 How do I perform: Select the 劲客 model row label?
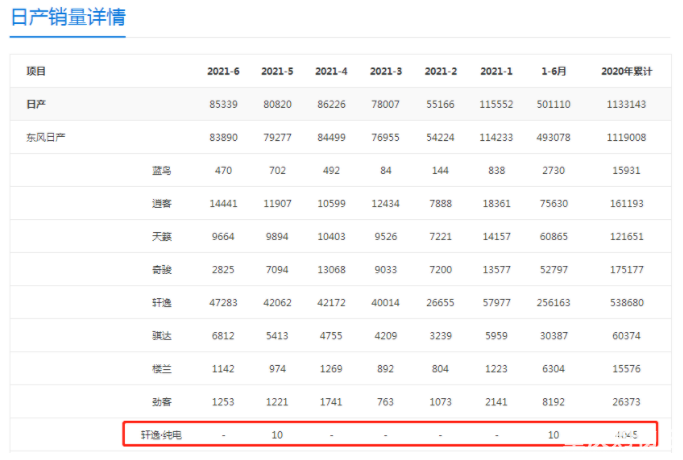click(162, 402)
